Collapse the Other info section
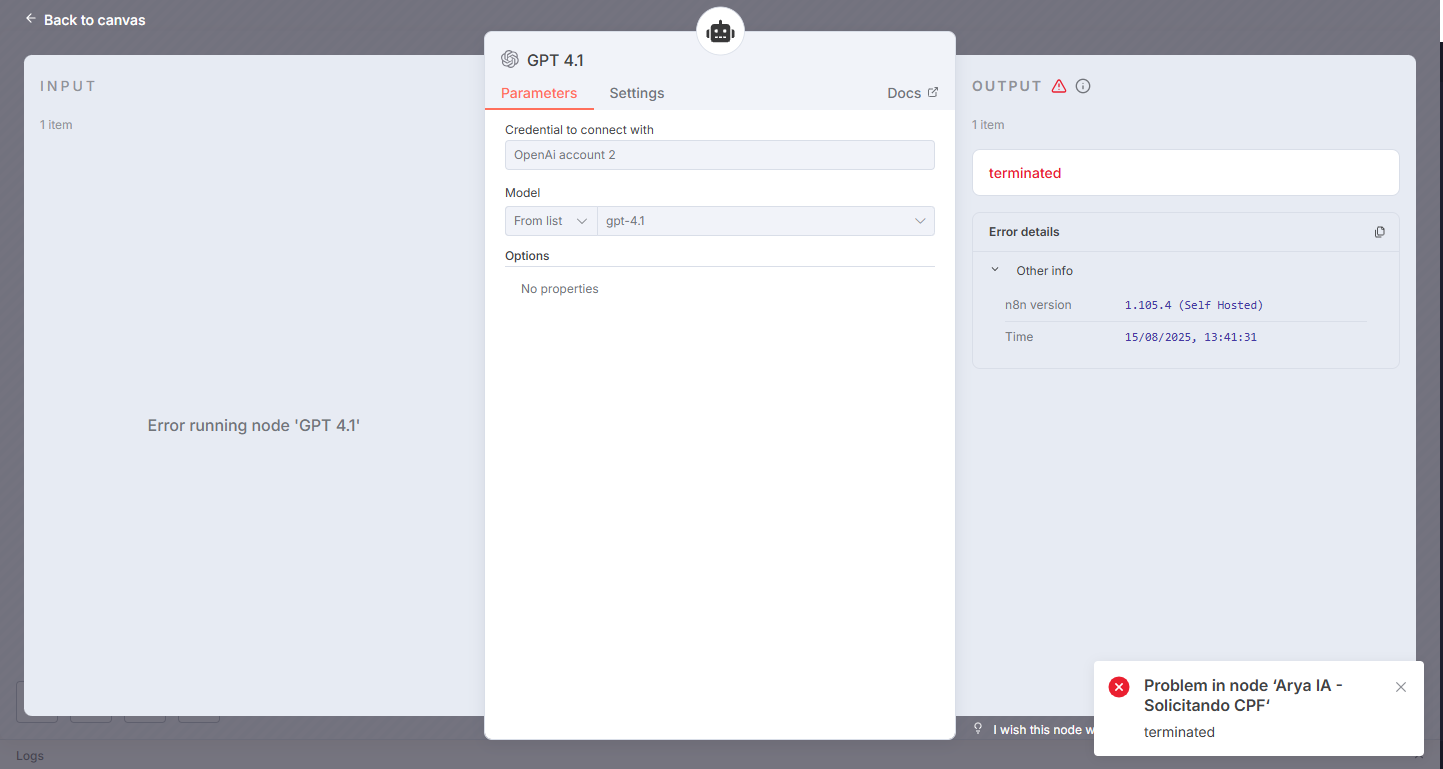The image size is (1443, 769). tap(995, 270)
